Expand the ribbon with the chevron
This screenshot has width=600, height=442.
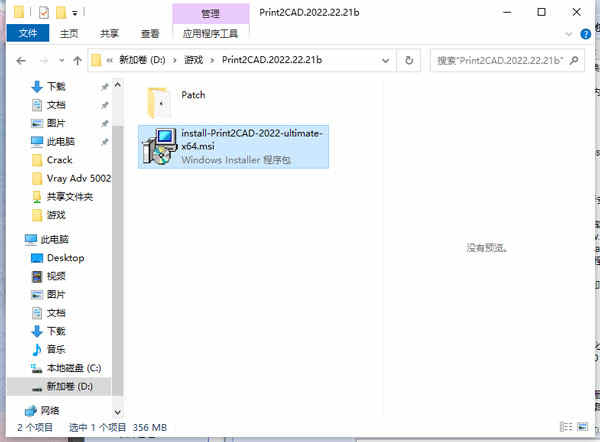tap(569, 34)
